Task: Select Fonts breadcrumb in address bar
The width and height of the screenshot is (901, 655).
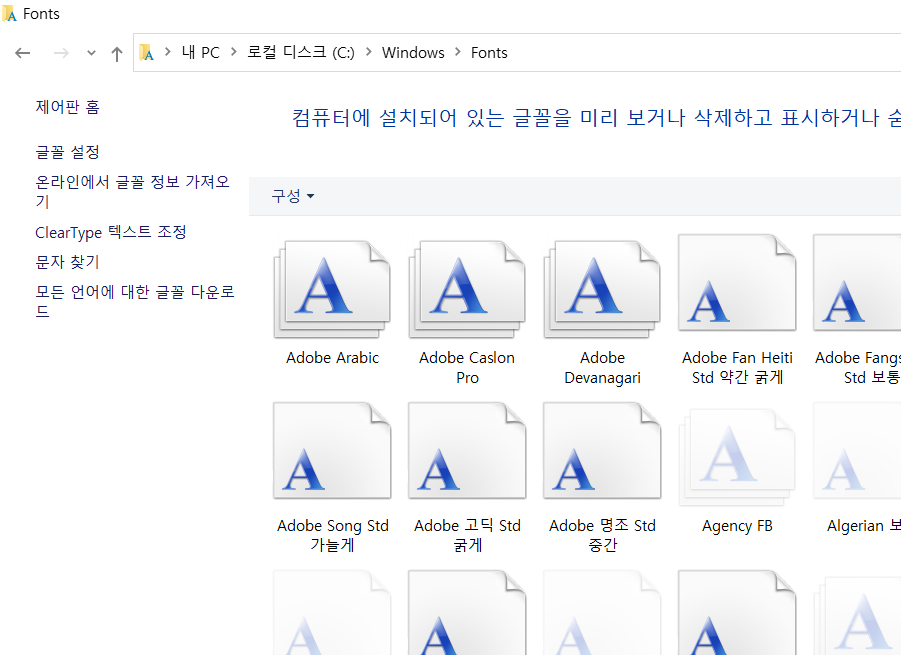Action: click(x=489, y=52)
